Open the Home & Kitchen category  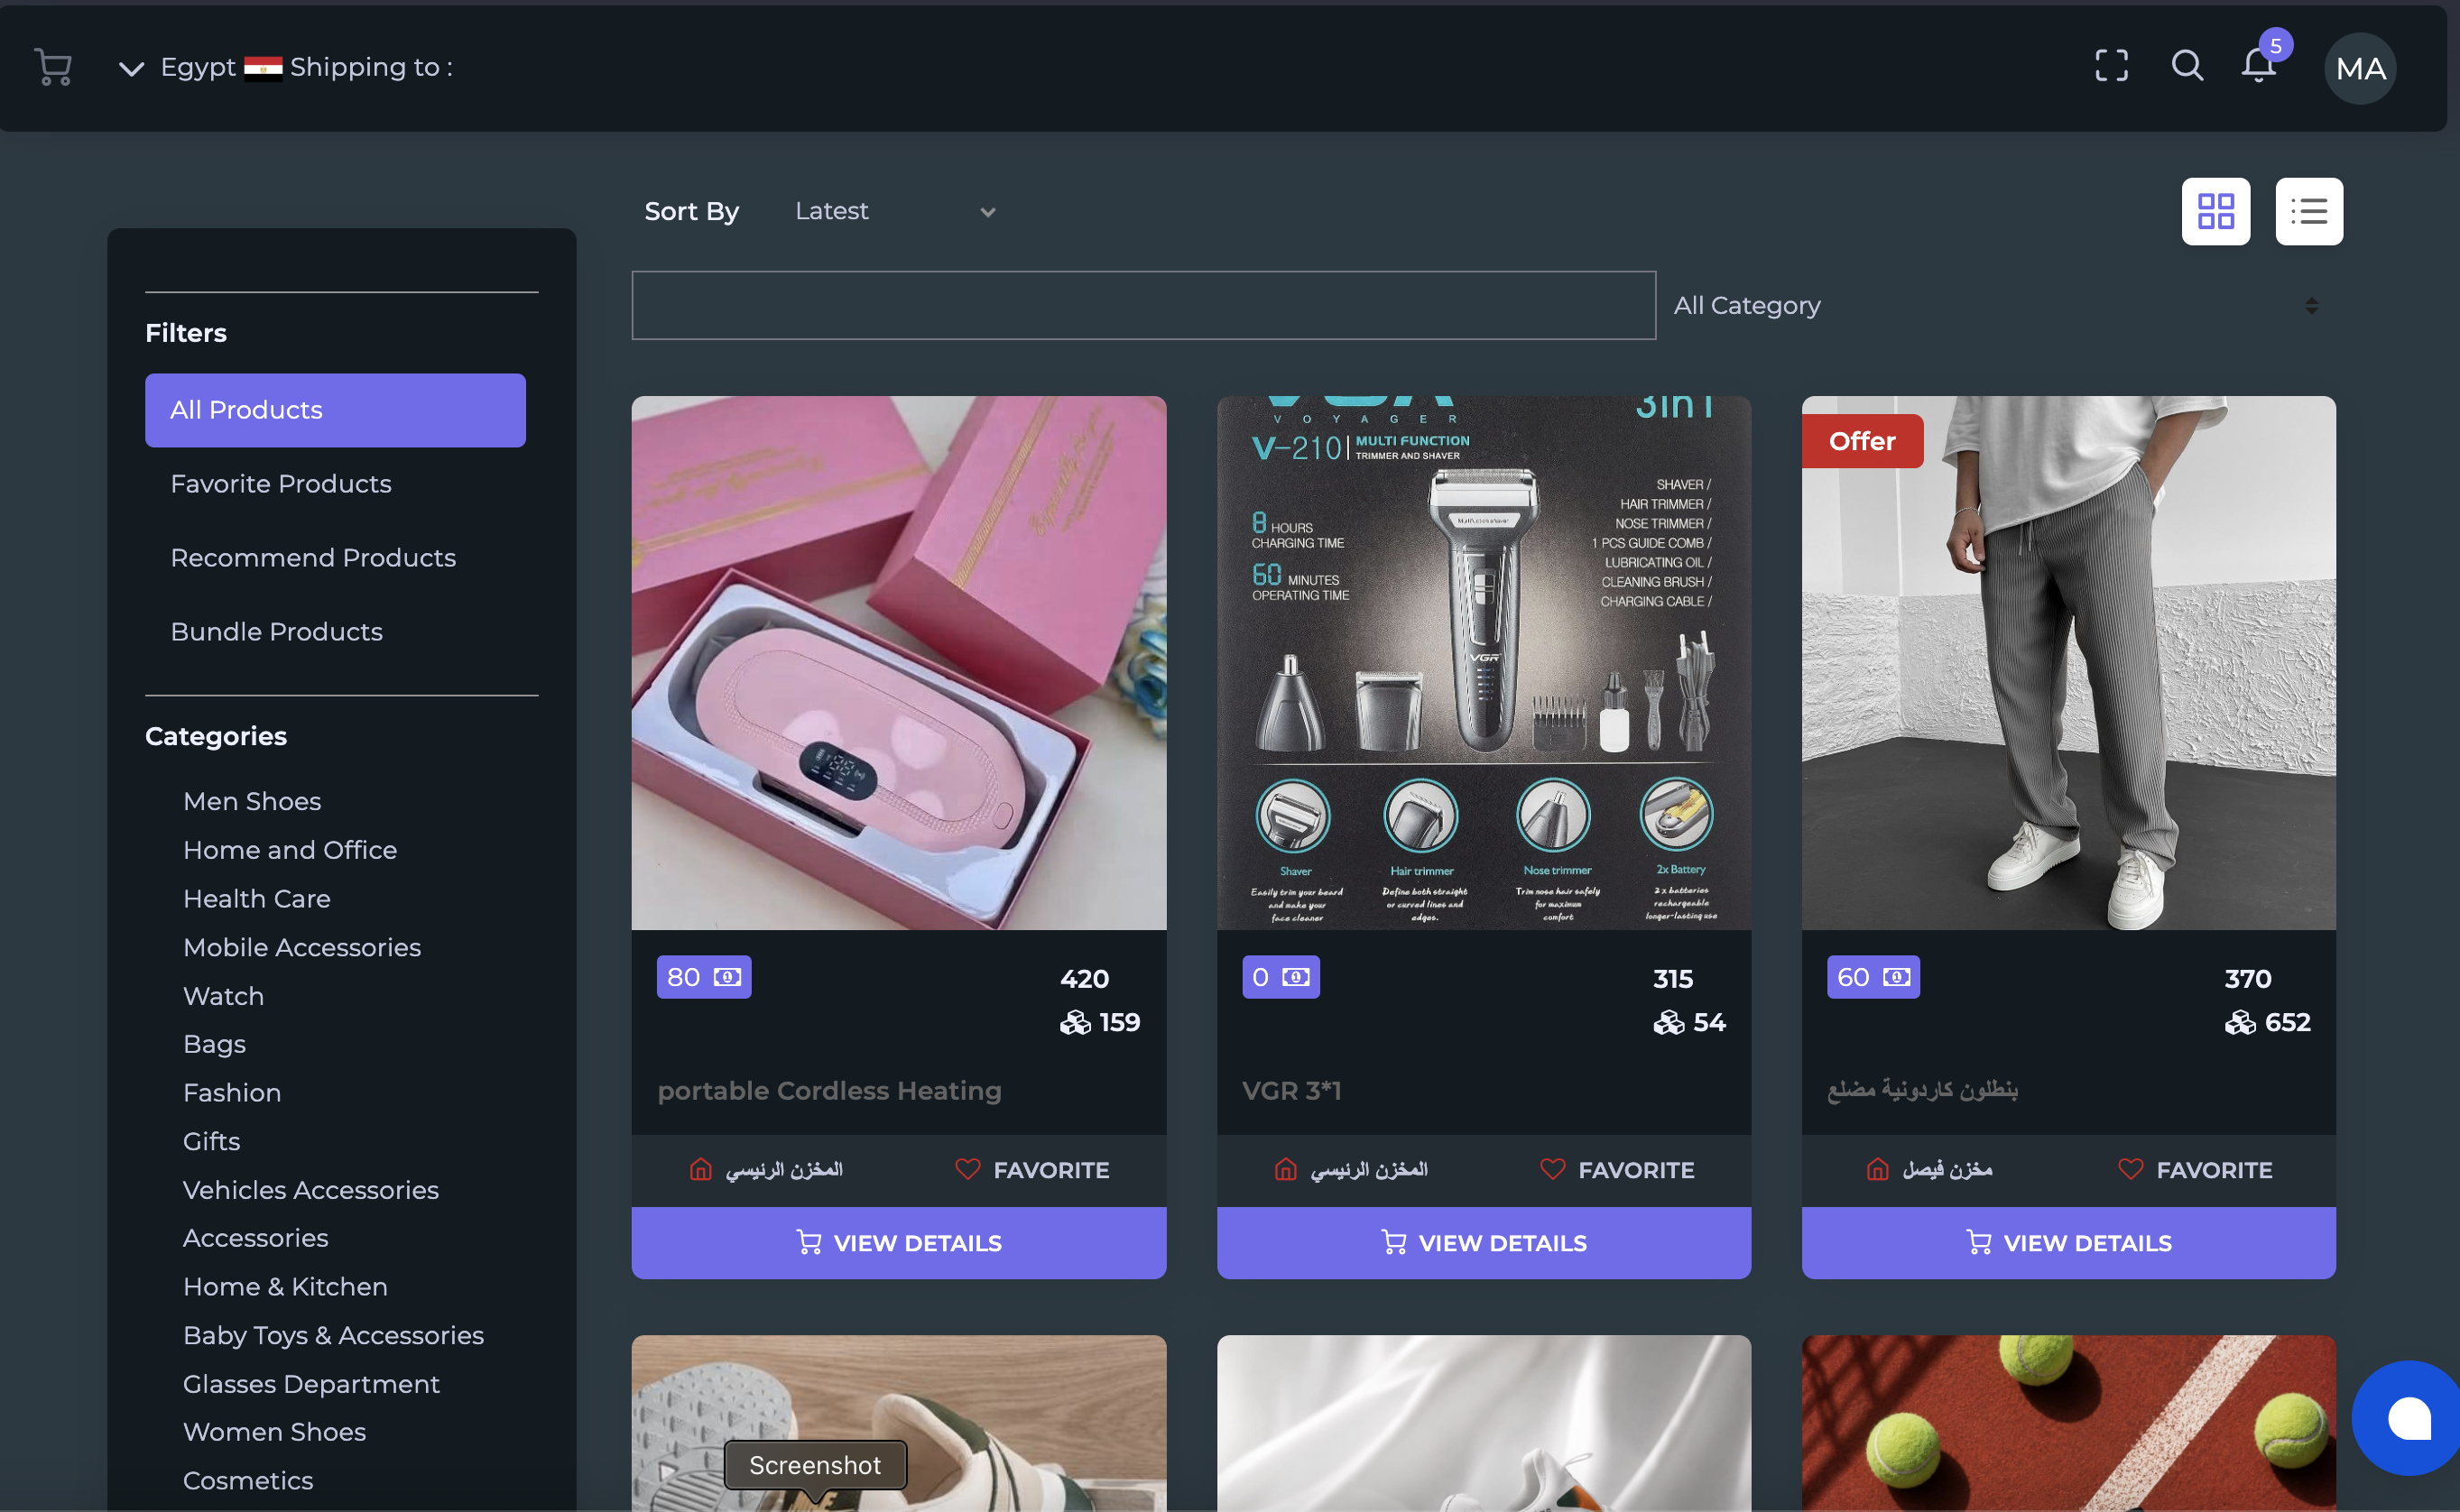(x=285, y=1287)
